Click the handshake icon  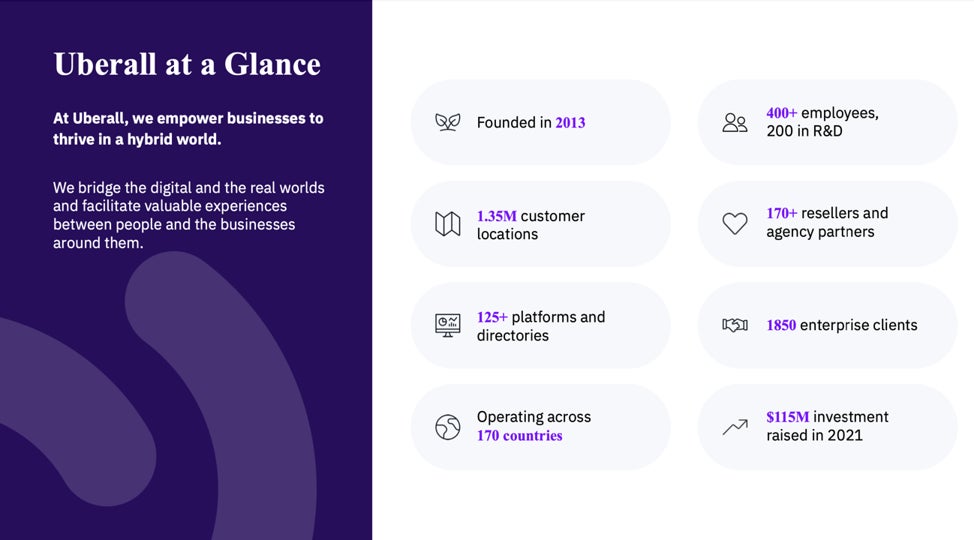735,325
